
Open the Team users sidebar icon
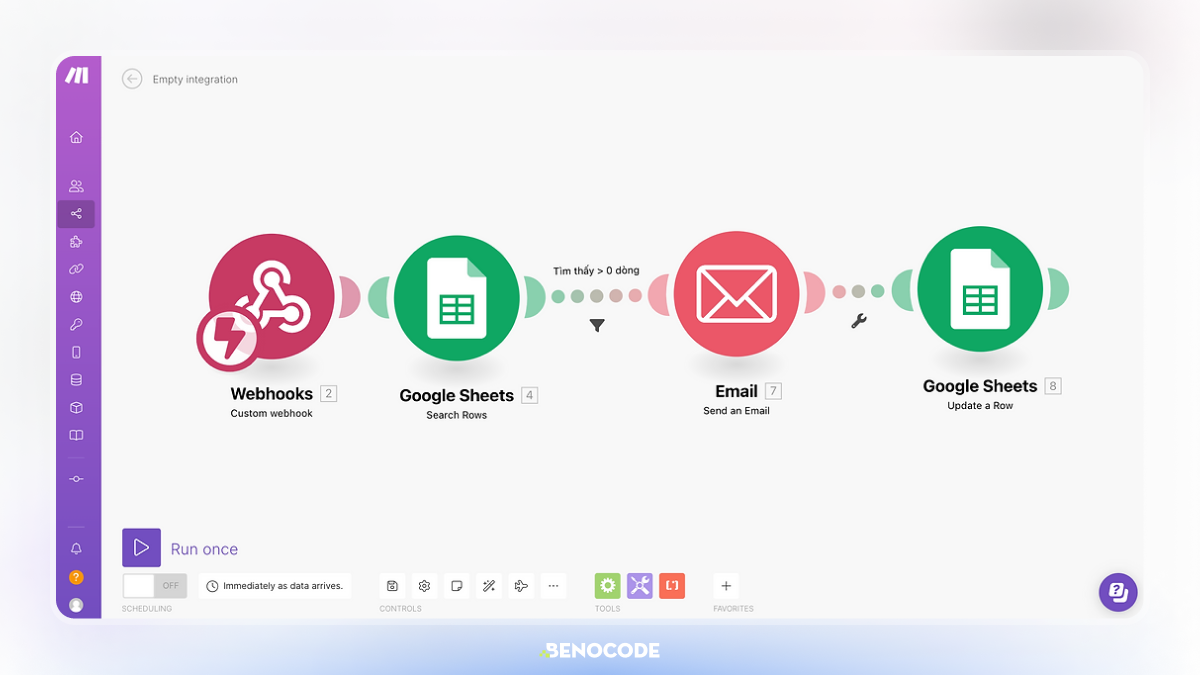76,186
